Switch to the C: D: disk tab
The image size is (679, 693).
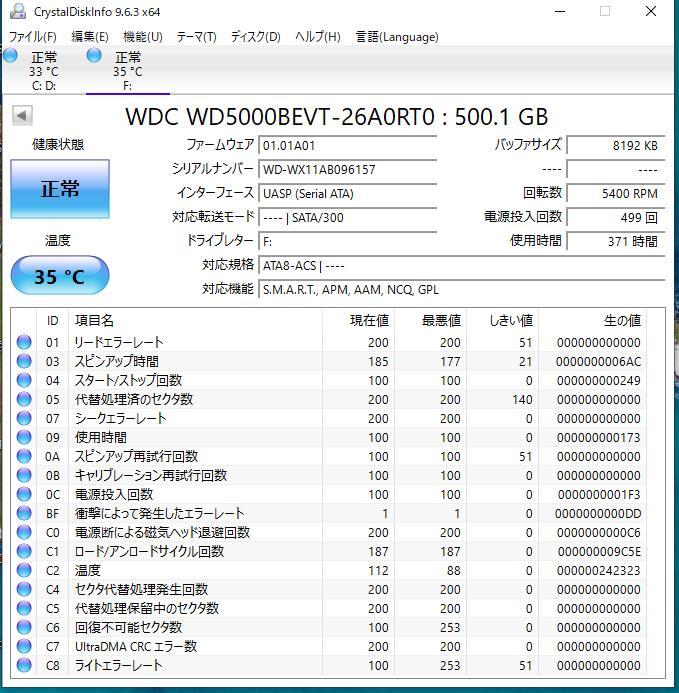coord(44,71)
